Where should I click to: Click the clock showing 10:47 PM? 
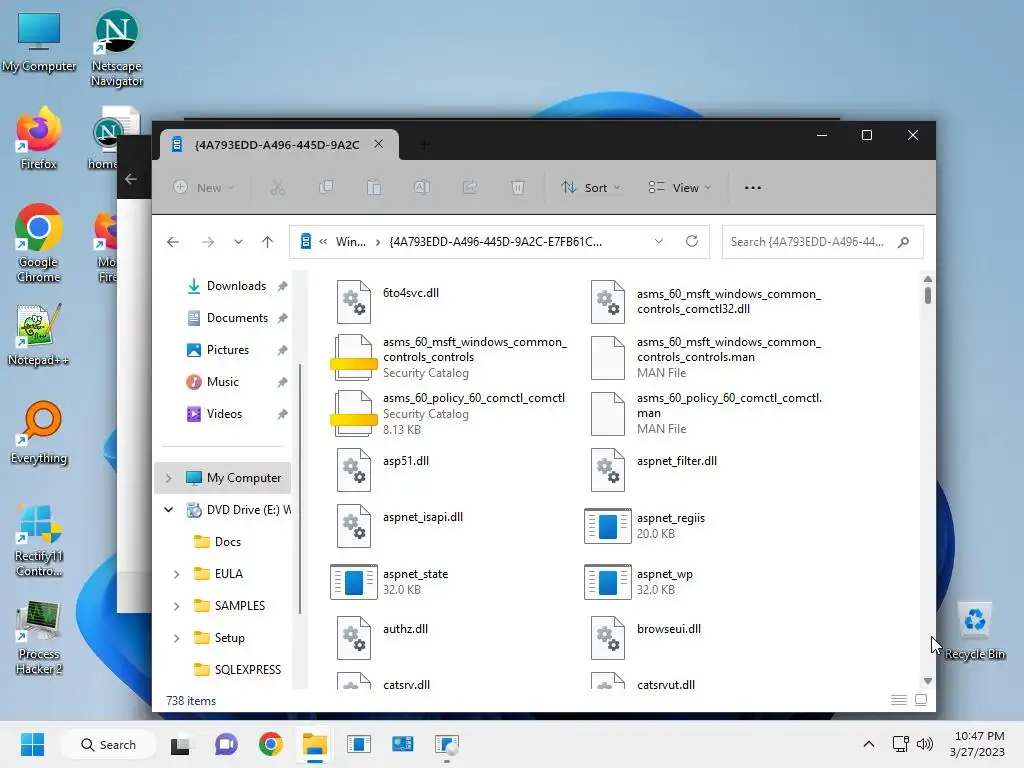pyautogui.click(x=979, y=736)
